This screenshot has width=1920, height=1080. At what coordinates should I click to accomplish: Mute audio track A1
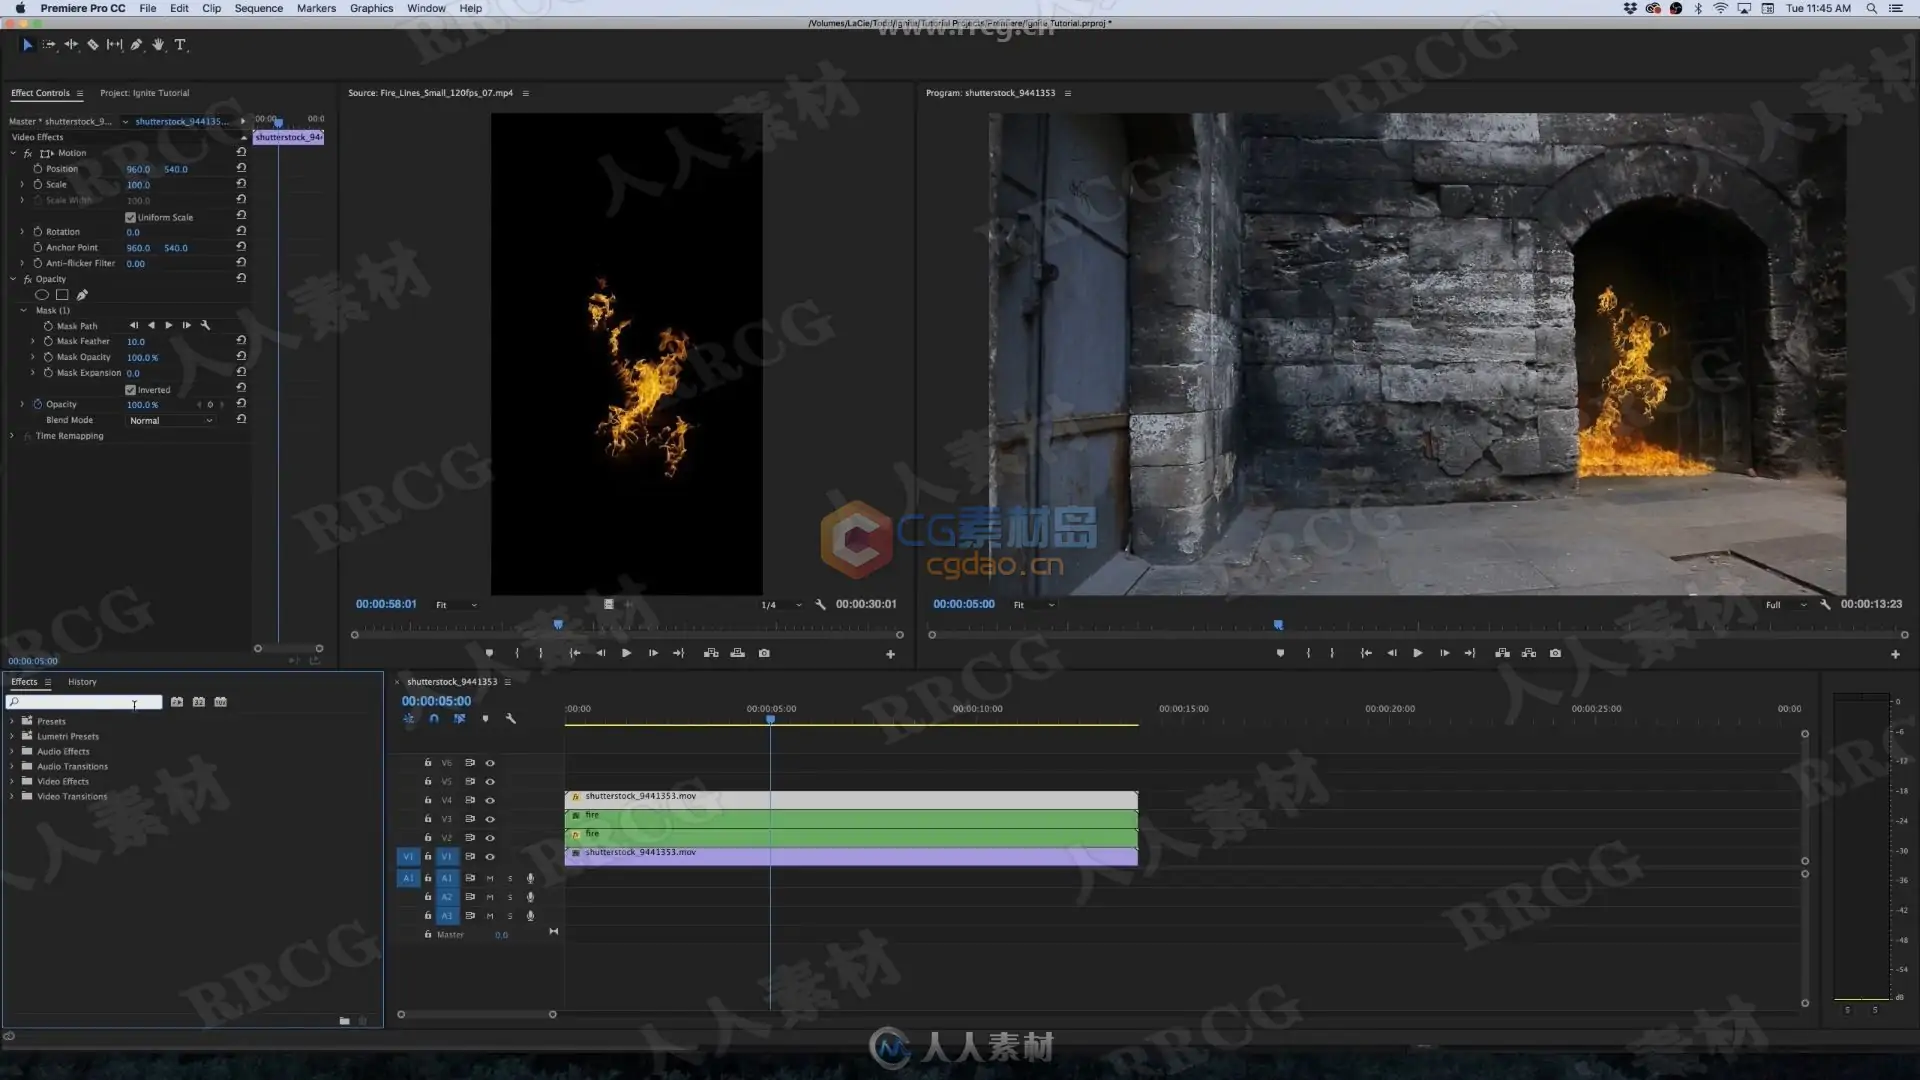(490, 878)
